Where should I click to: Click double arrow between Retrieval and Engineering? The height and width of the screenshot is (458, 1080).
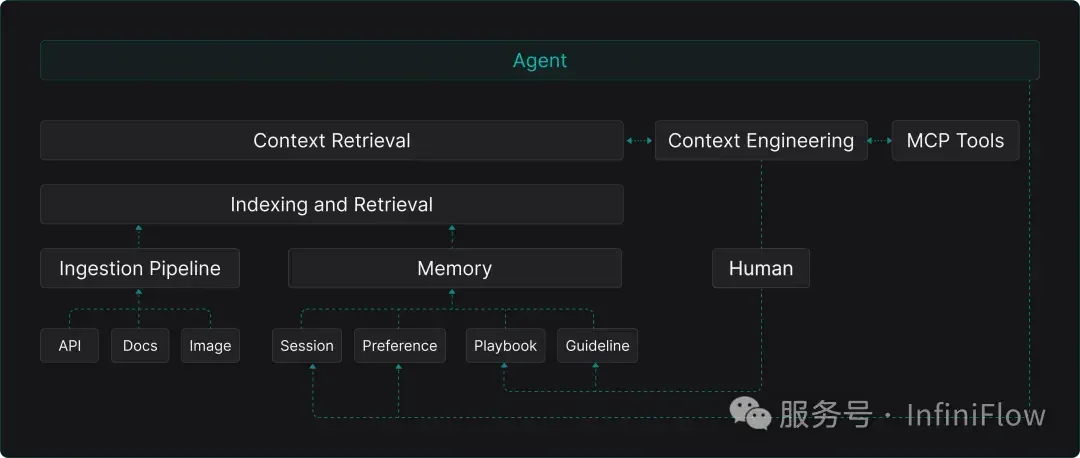(x=639, y=140)
